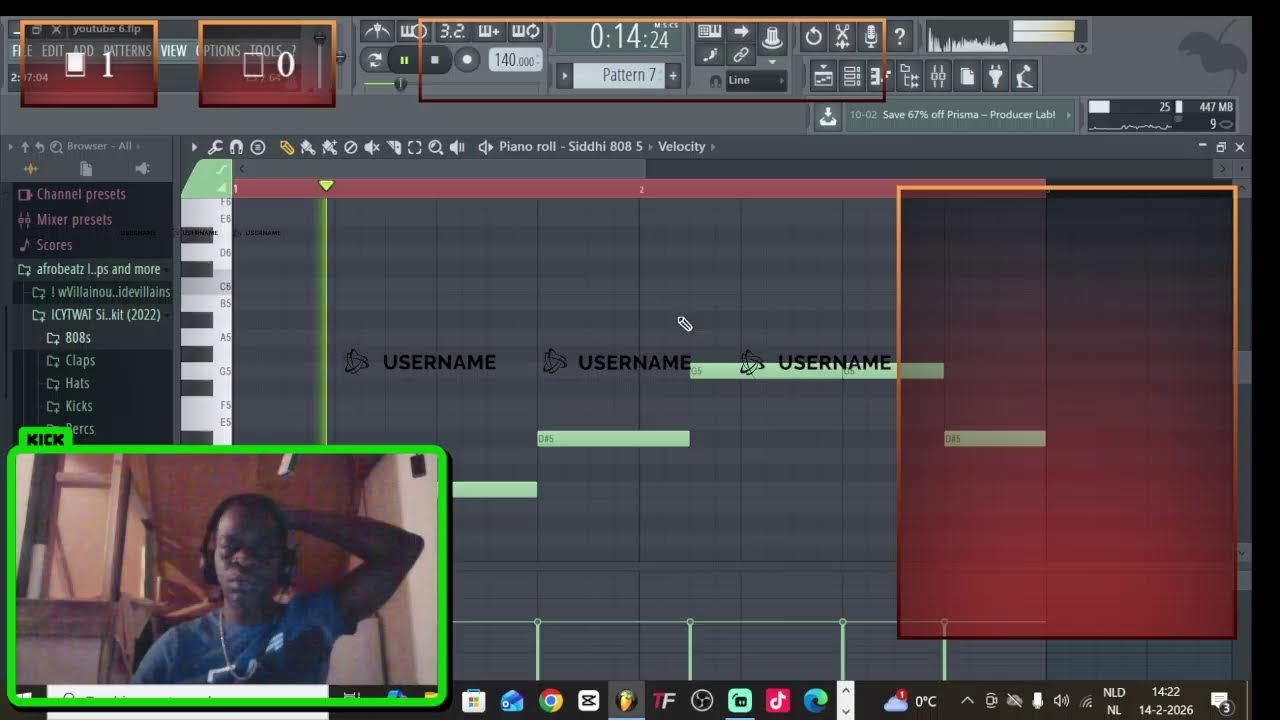The height and width of the screenshot is (720, 1280).
Task: Collapse the afrobeatz l..ps and more folder
Action: (x=98, y=269)
